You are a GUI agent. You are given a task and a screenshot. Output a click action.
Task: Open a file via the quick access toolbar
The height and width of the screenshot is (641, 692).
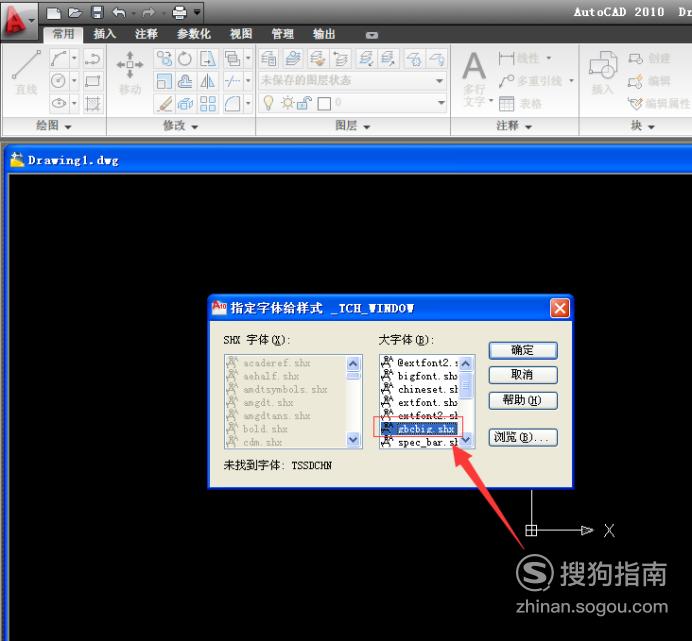[x=75, y=13]
